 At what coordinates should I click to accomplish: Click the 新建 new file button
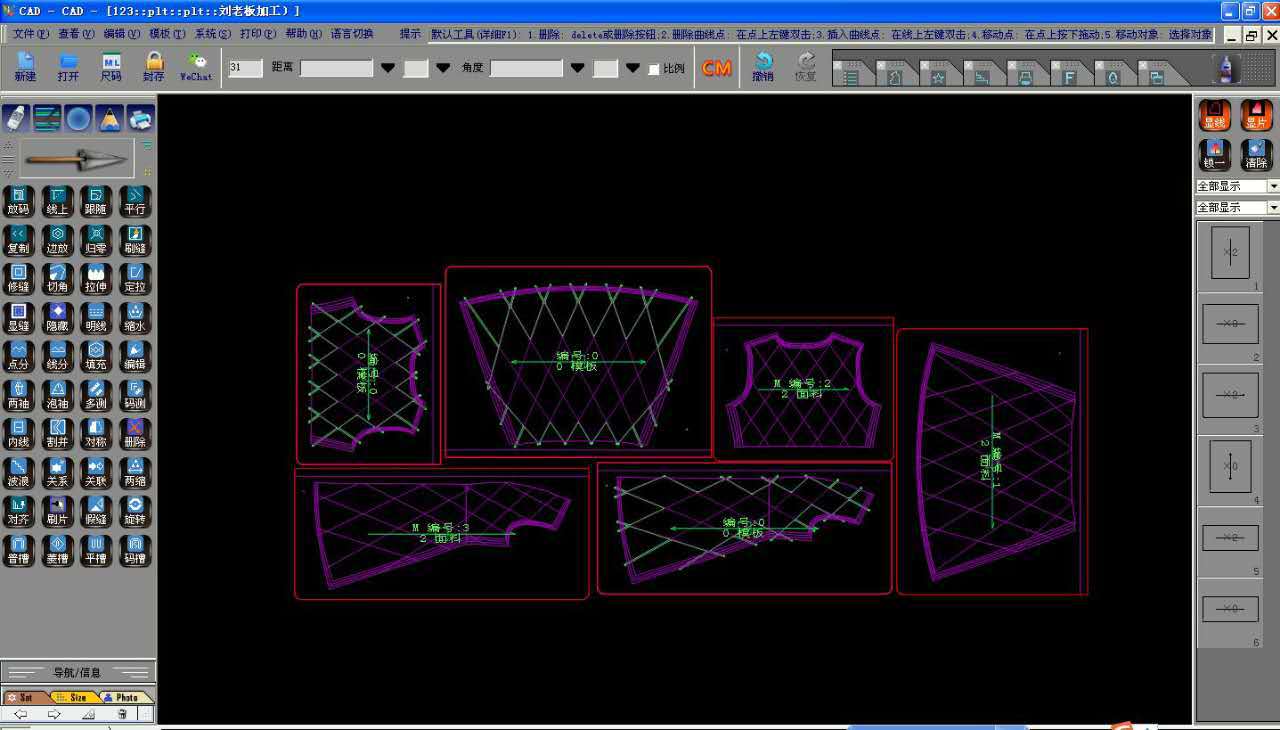point(25,67)
